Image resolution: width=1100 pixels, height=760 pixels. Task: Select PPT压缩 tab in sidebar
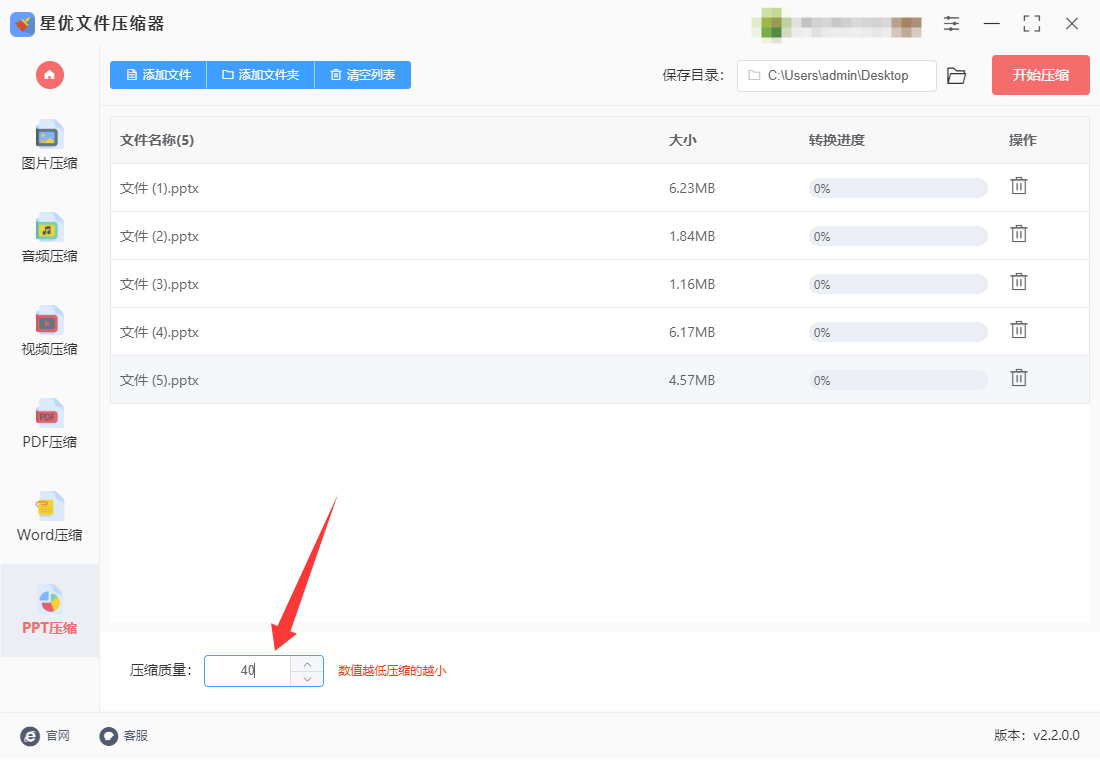49,610
